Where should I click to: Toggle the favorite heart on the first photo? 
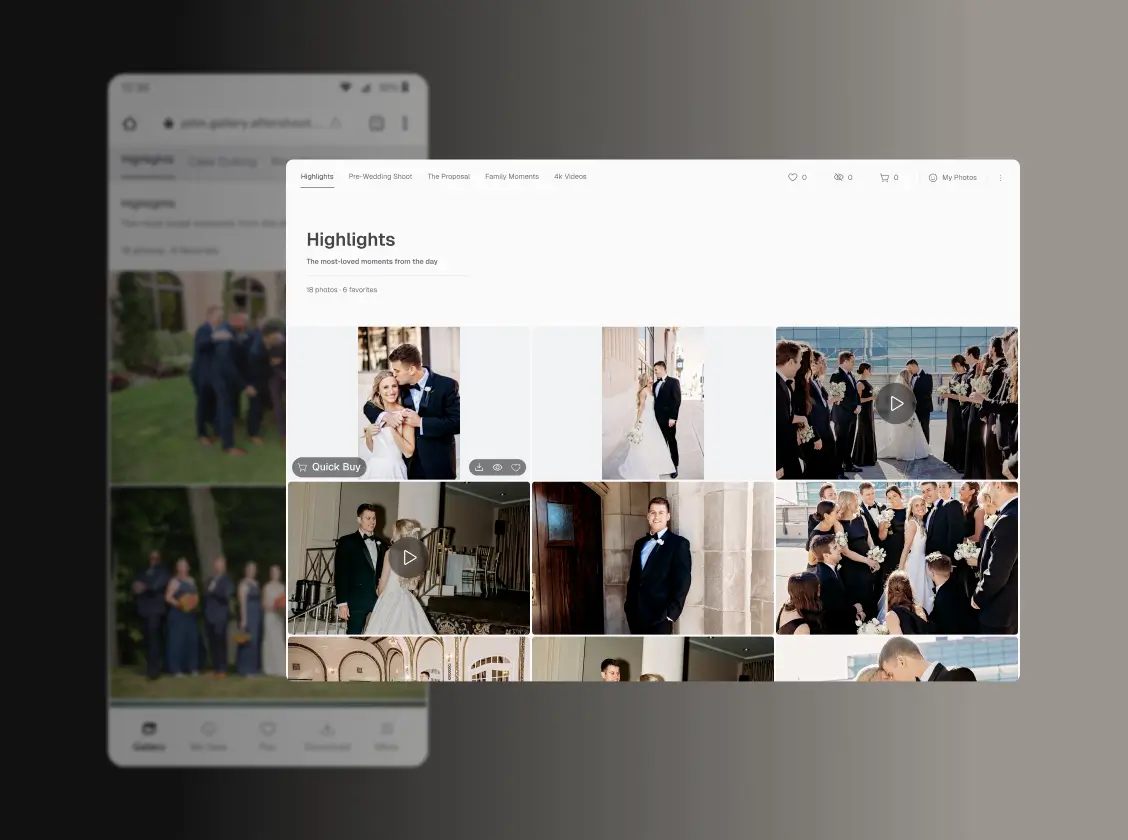click(x=516, y=467)
